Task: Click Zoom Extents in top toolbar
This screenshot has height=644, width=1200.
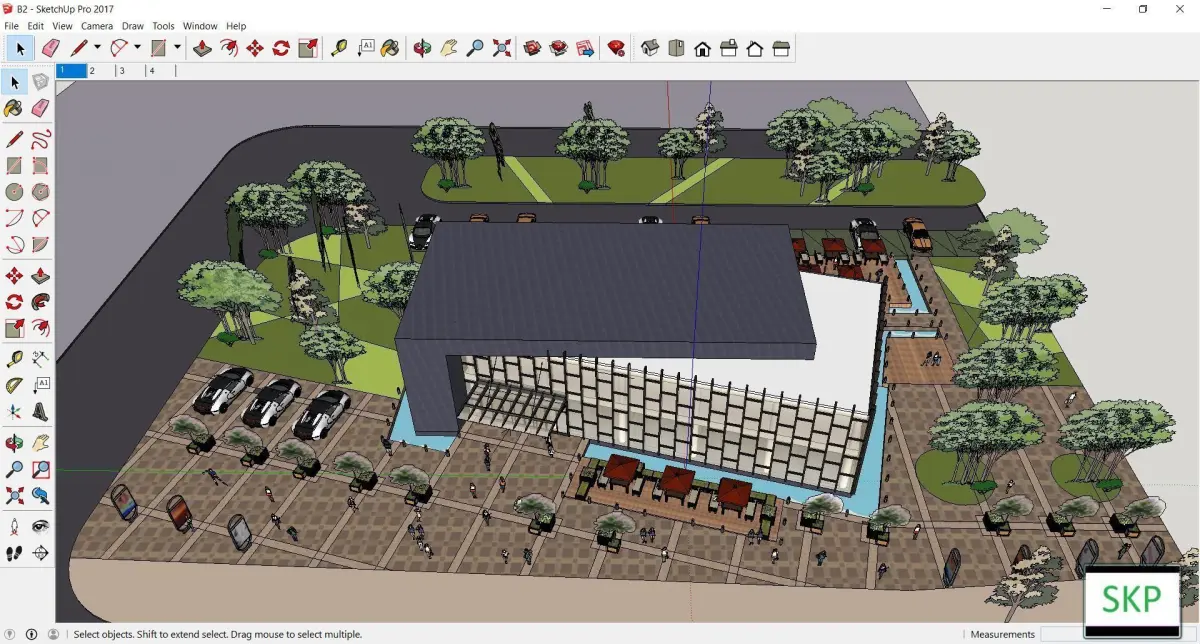Action: [501, 47]
